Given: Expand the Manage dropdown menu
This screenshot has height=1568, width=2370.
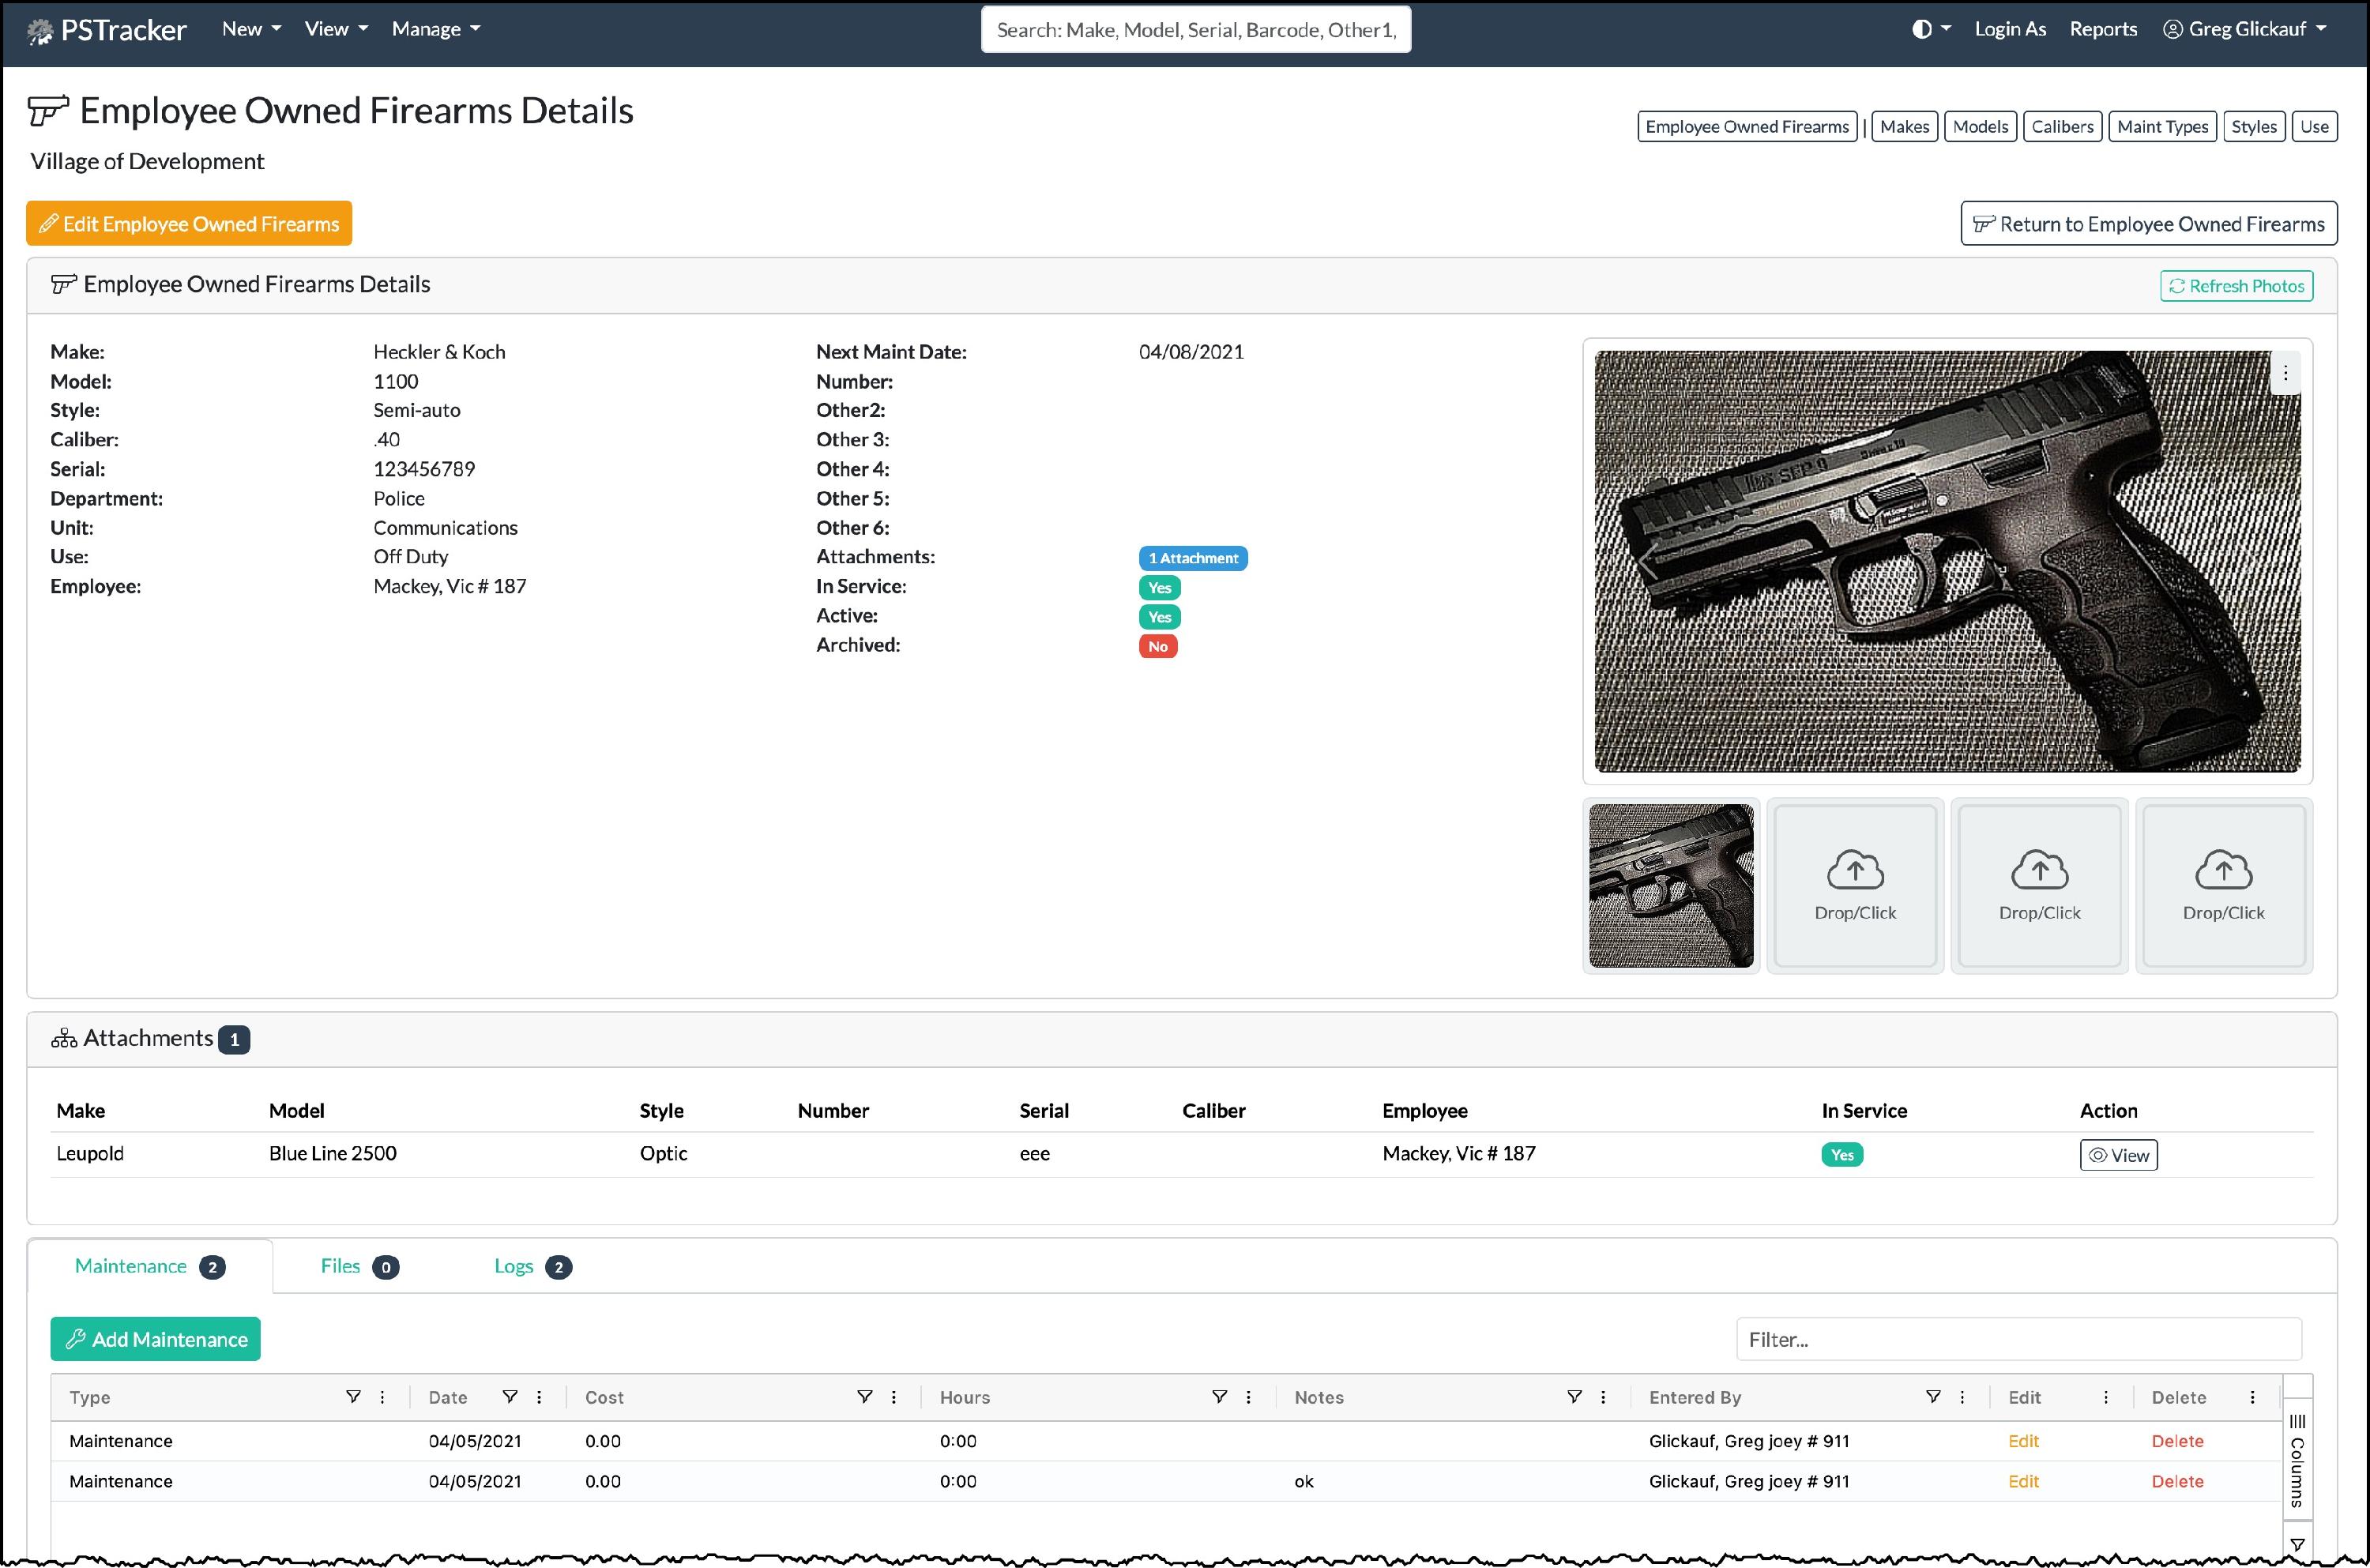Looking at the screenshot, I should [435, 29].
